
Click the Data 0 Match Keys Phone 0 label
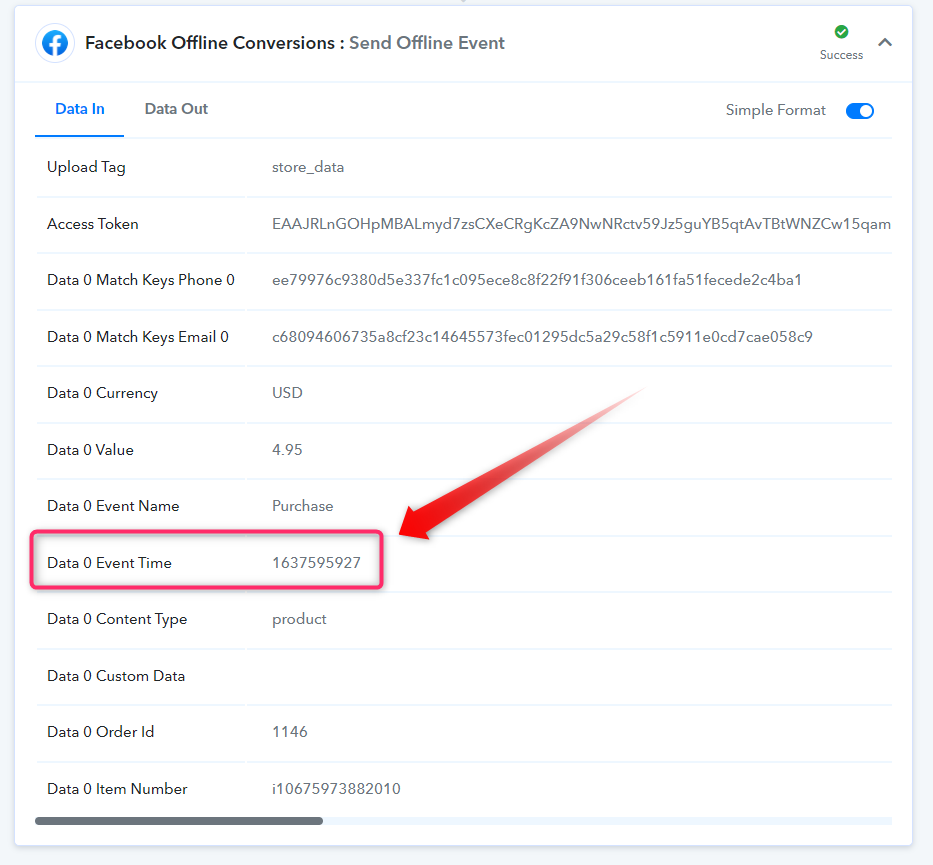[141, 280]
